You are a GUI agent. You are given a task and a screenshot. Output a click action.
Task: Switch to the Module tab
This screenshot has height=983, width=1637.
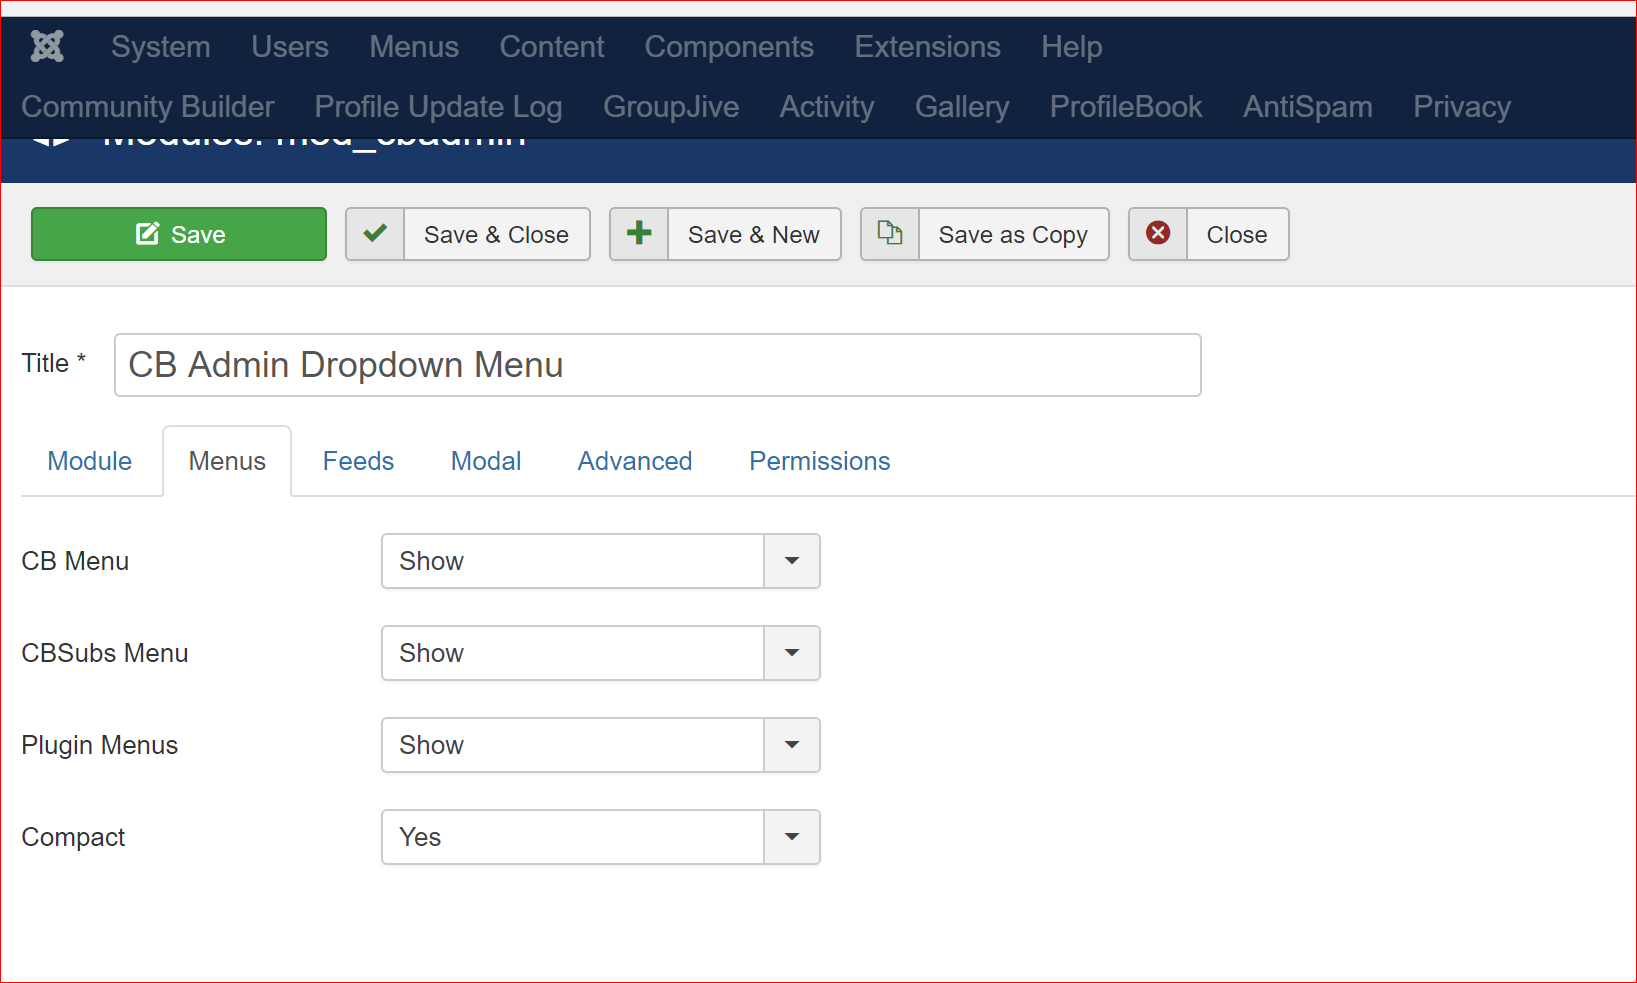coord(90,461)
